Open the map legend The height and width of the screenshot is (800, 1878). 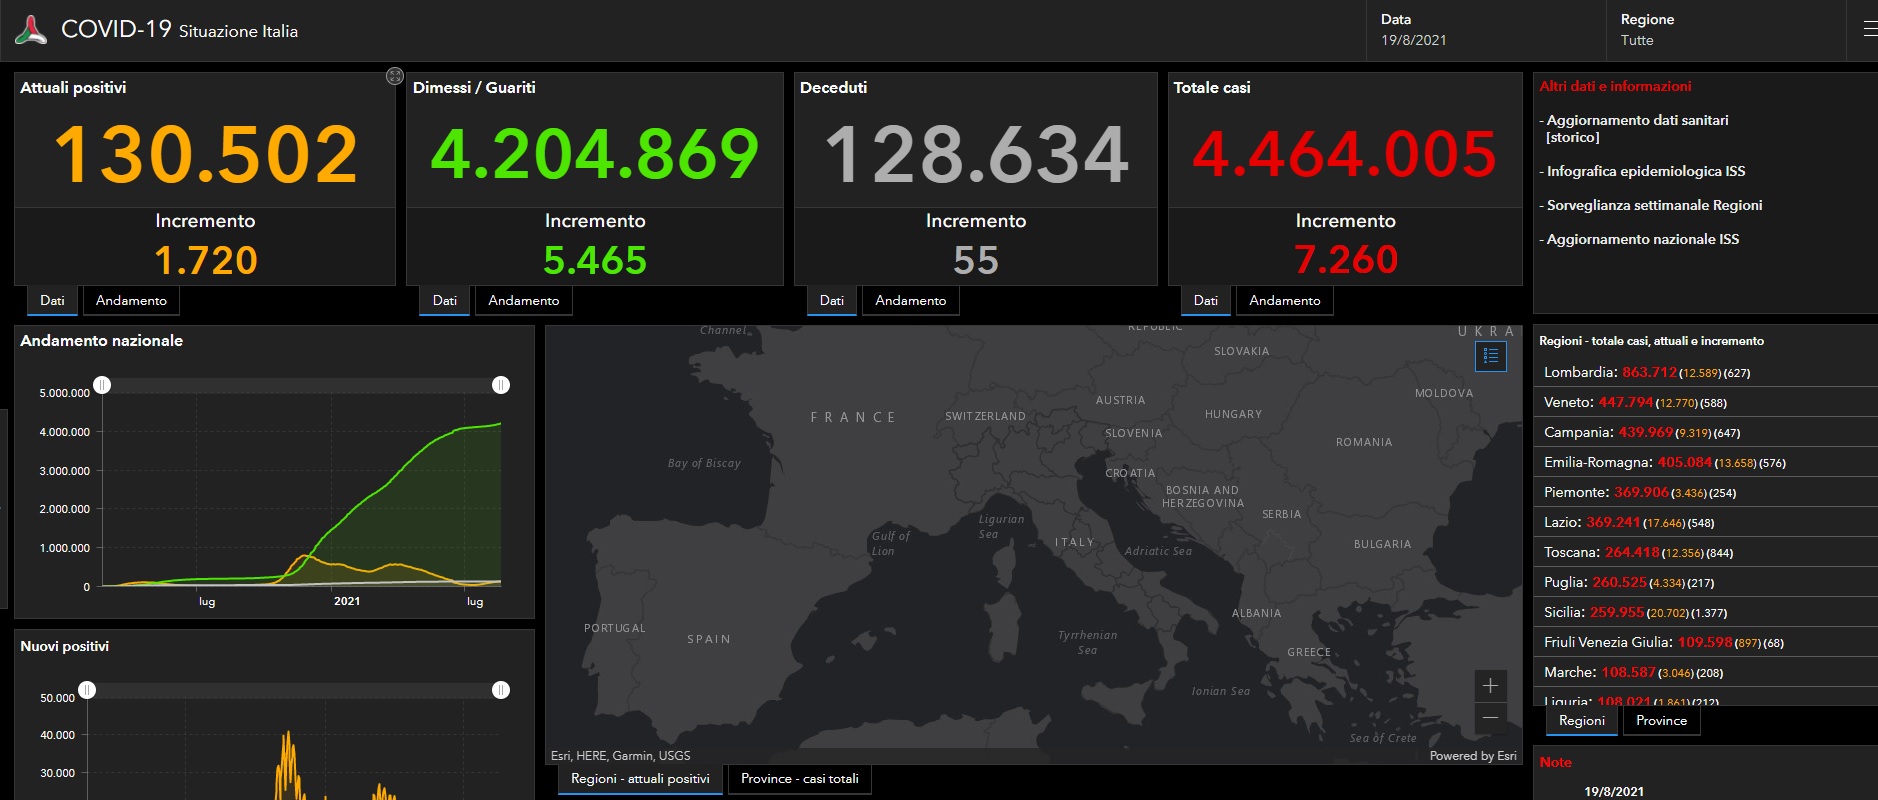[x=1490, y=356]
